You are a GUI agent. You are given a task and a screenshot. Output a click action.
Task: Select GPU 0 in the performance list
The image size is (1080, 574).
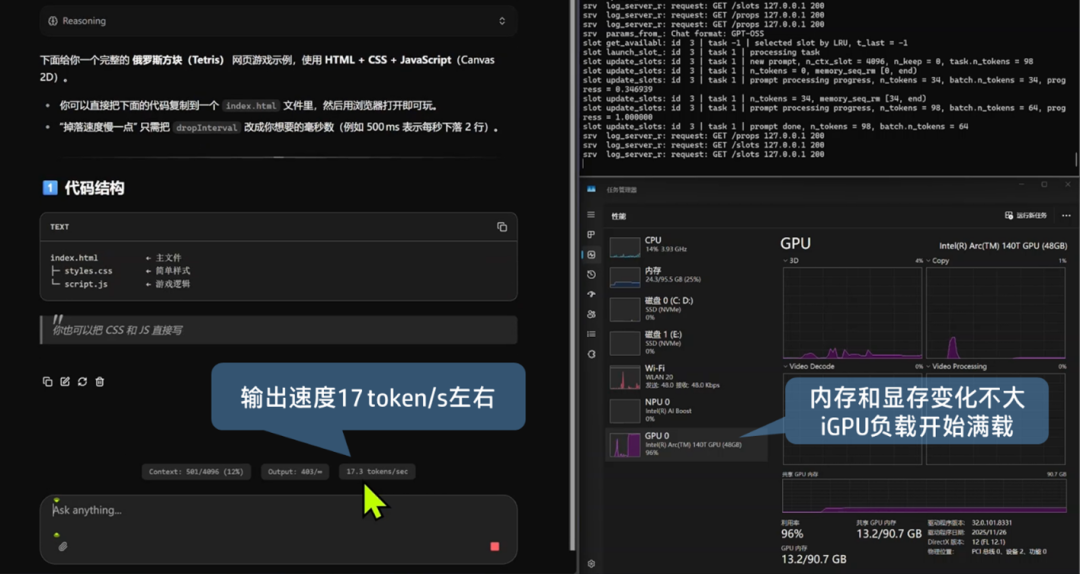click(687, 444)
